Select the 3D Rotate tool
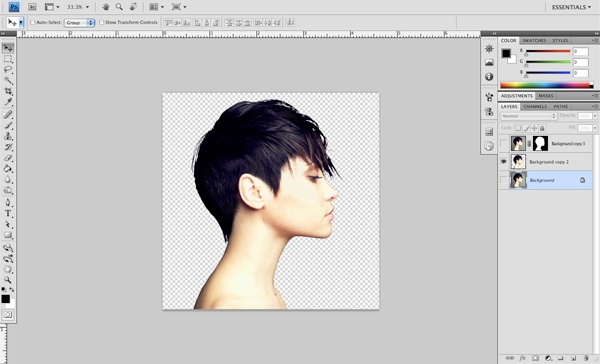This screenshot has height=364, width=600. coord(8,248)
